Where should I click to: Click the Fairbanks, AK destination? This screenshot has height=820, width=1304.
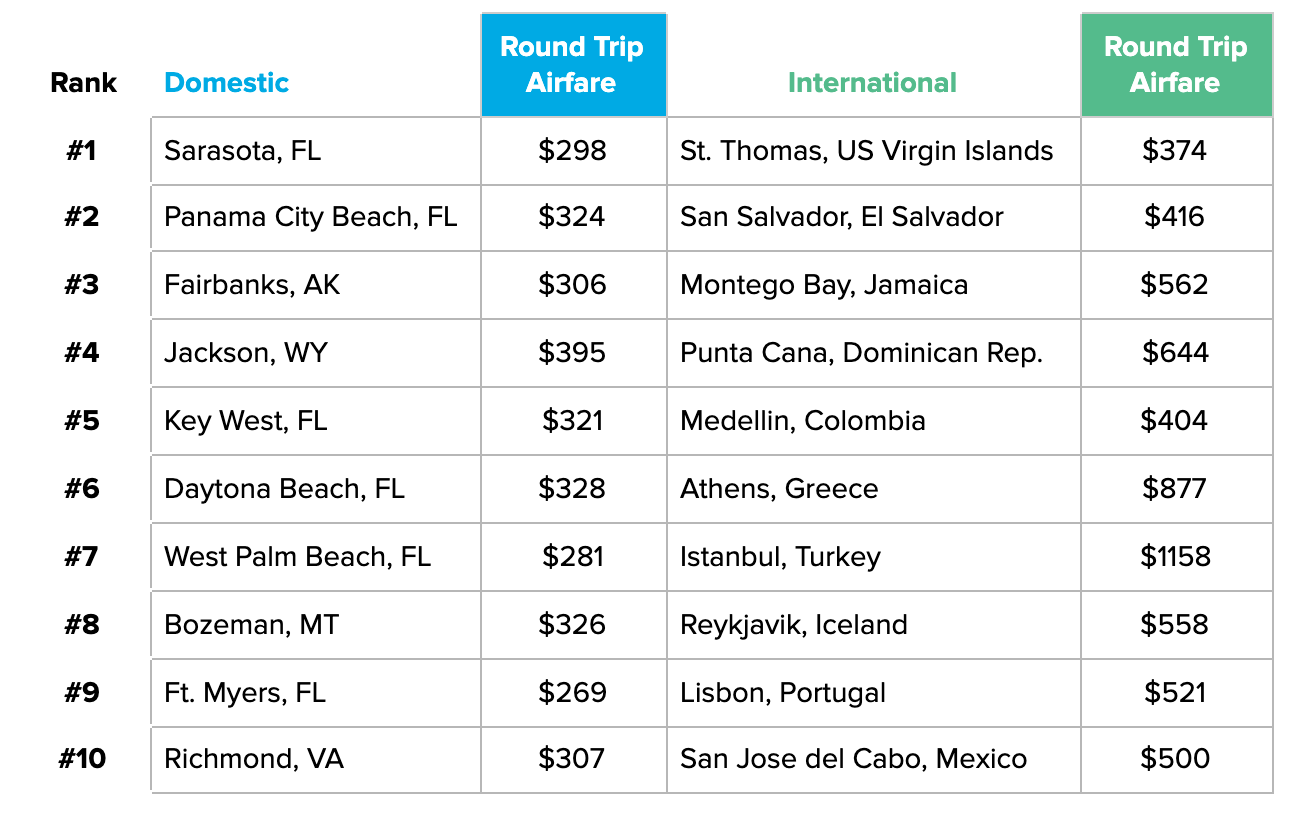(252, 285)
